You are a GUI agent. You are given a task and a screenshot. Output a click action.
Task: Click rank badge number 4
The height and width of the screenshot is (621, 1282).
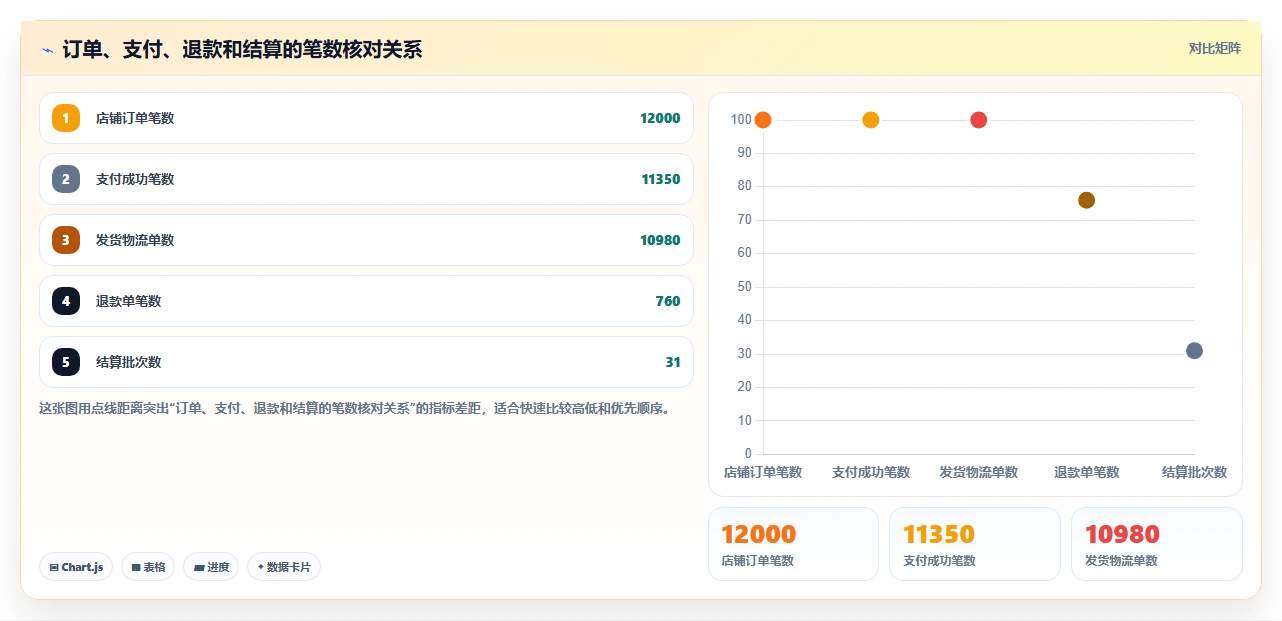coord(66,301)
